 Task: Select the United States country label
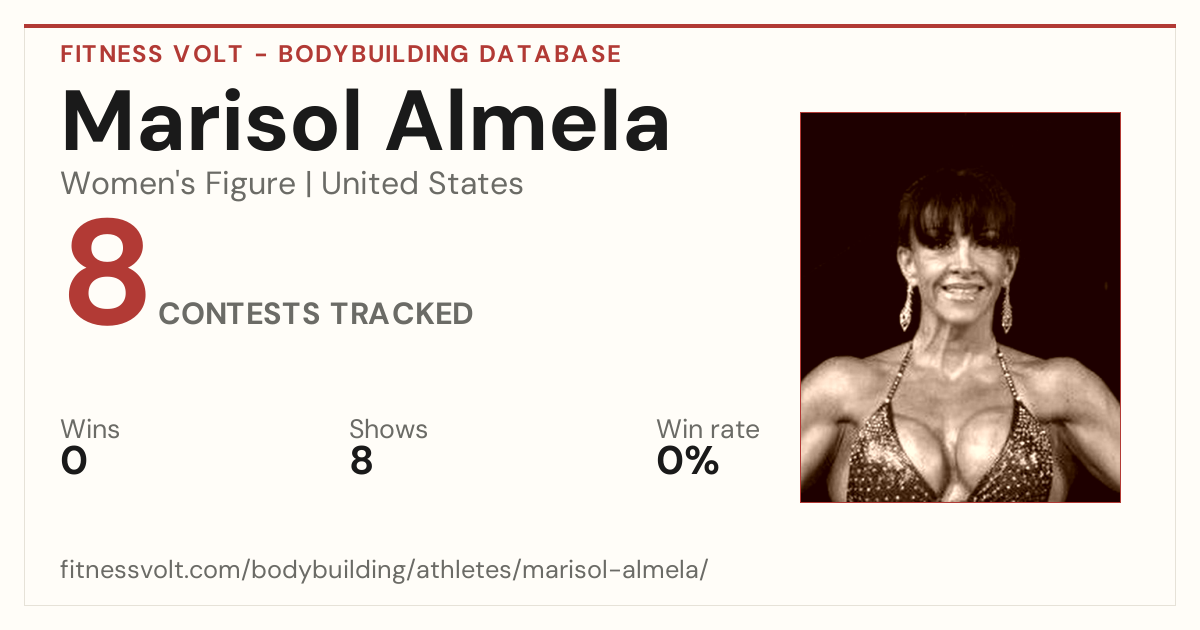[x=422, y=184]
